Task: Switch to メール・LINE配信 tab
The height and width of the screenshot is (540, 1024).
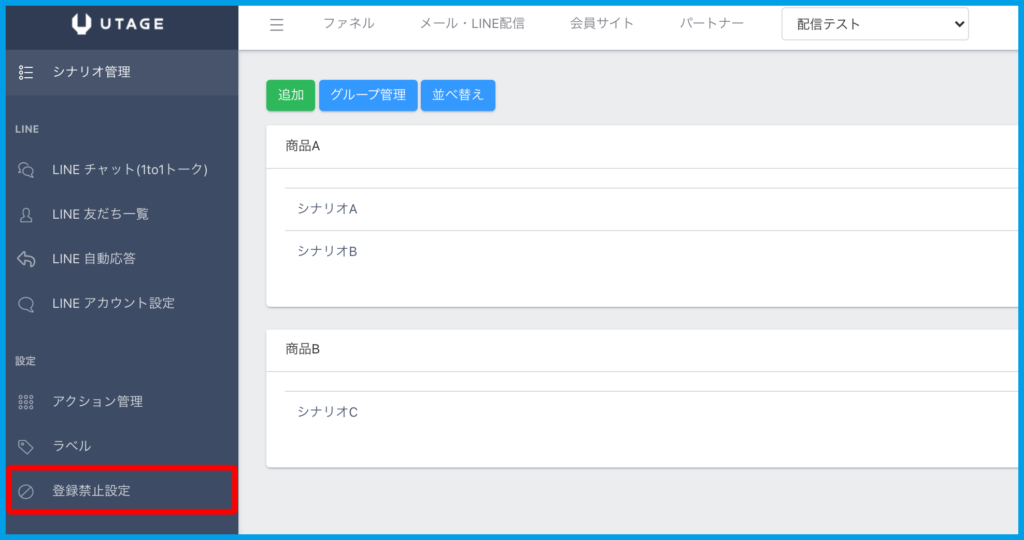Action: [472, 24]
